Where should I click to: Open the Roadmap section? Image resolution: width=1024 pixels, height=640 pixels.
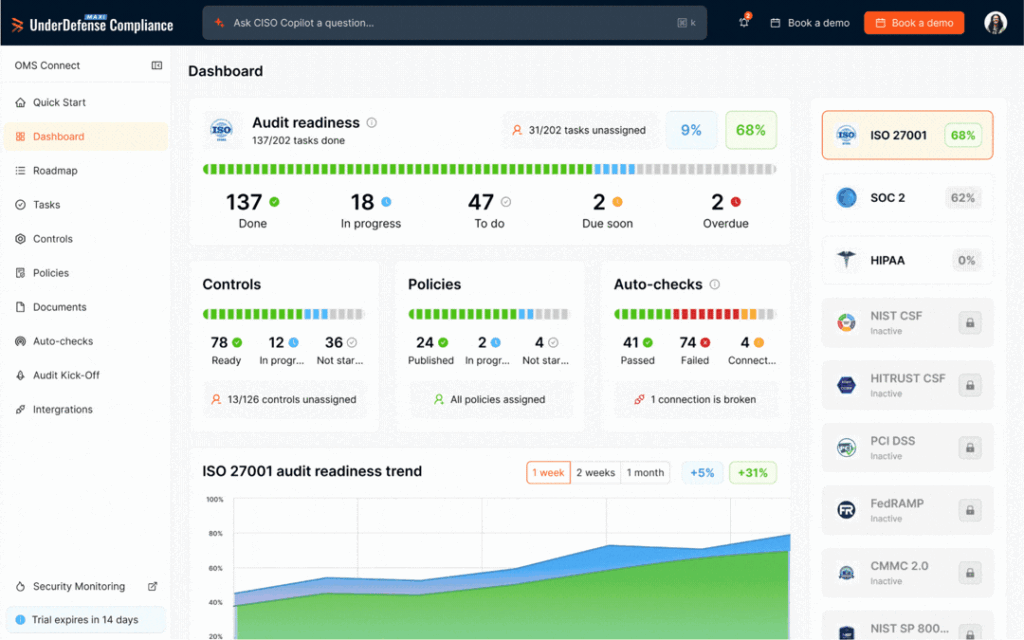click(86, 170)
